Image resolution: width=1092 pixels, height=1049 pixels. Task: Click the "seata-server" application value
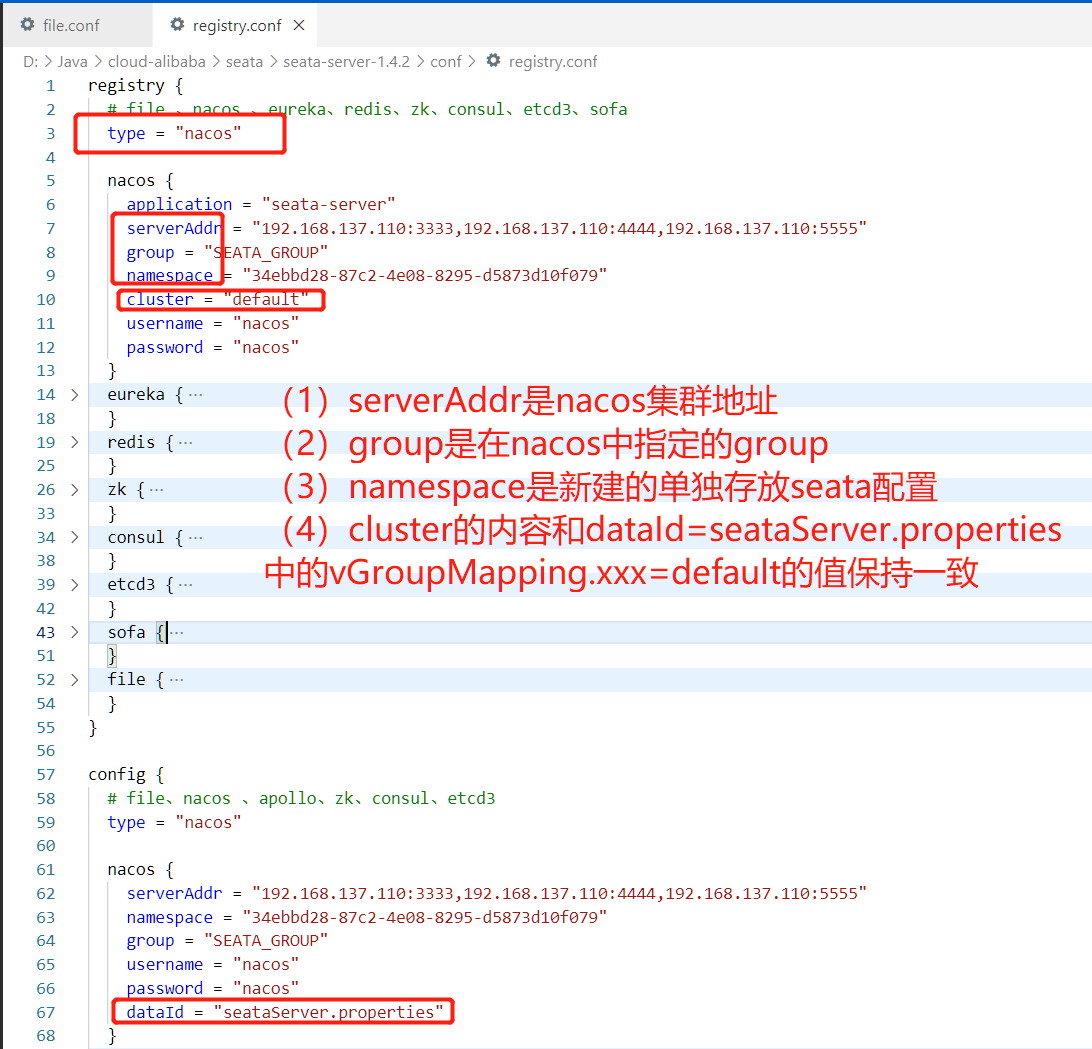tap(329, 204)
